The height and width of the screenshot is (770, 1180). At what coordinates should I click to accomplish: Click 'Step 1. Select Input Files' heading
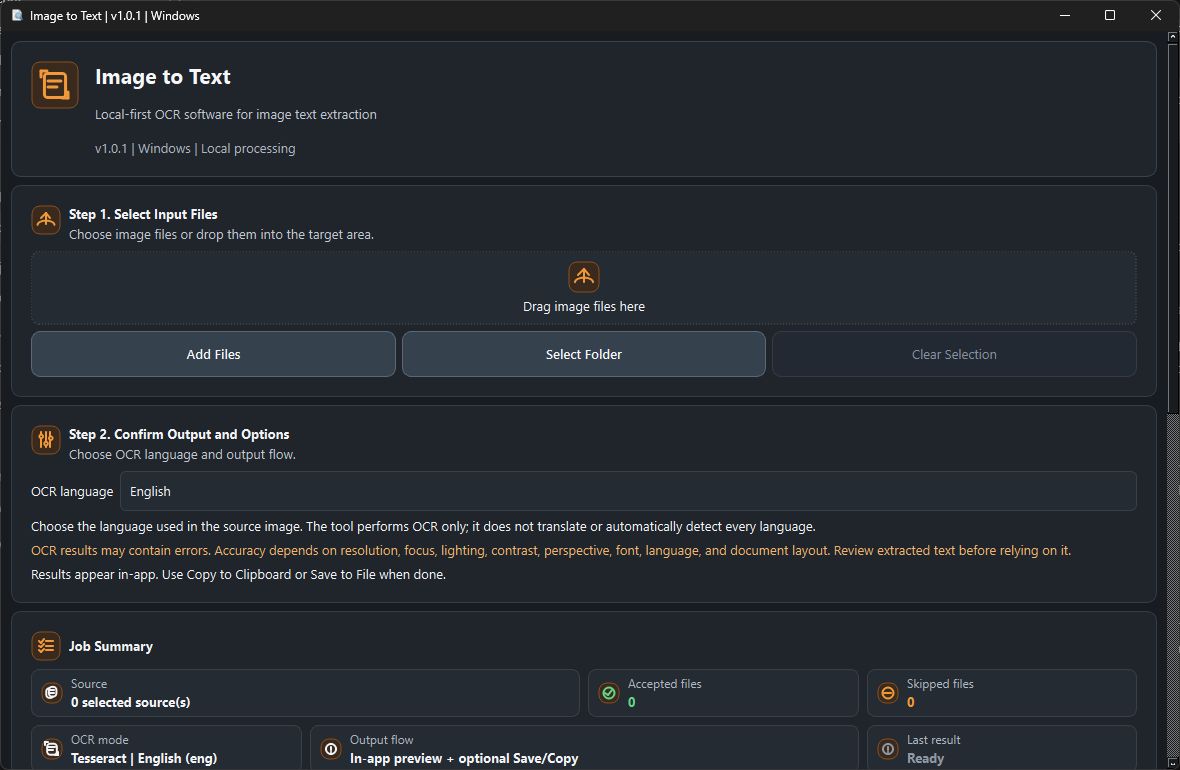(143, 215)
